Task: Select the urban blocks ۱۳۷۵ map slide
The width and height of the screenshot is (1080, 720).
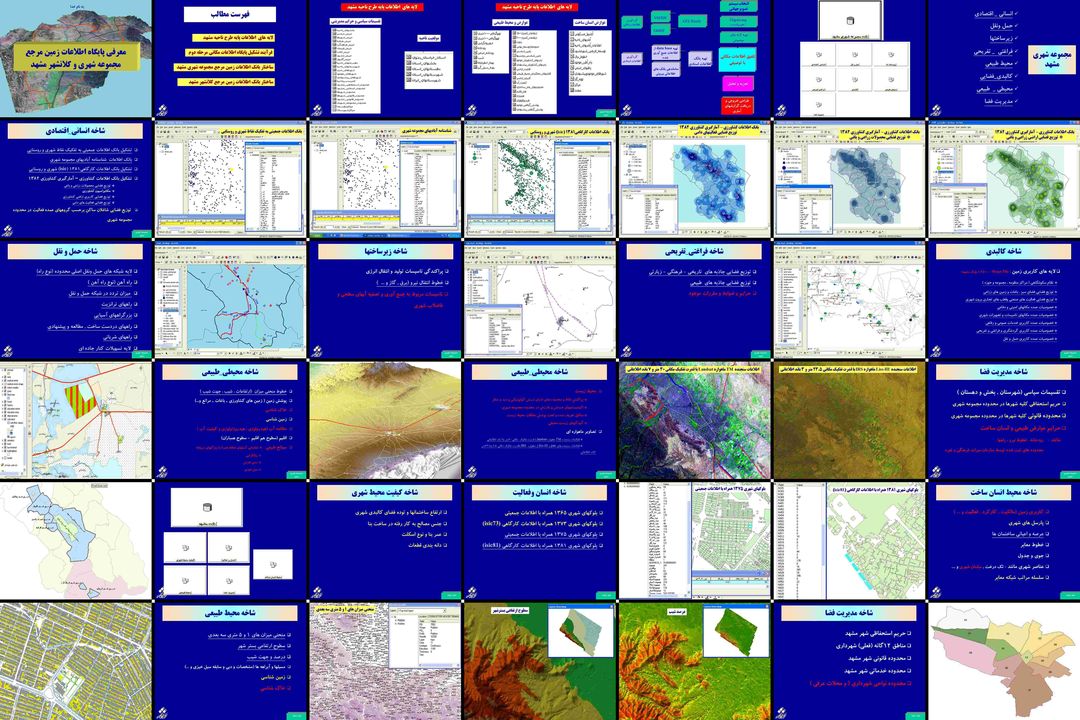Action: [x=694, y=541]
